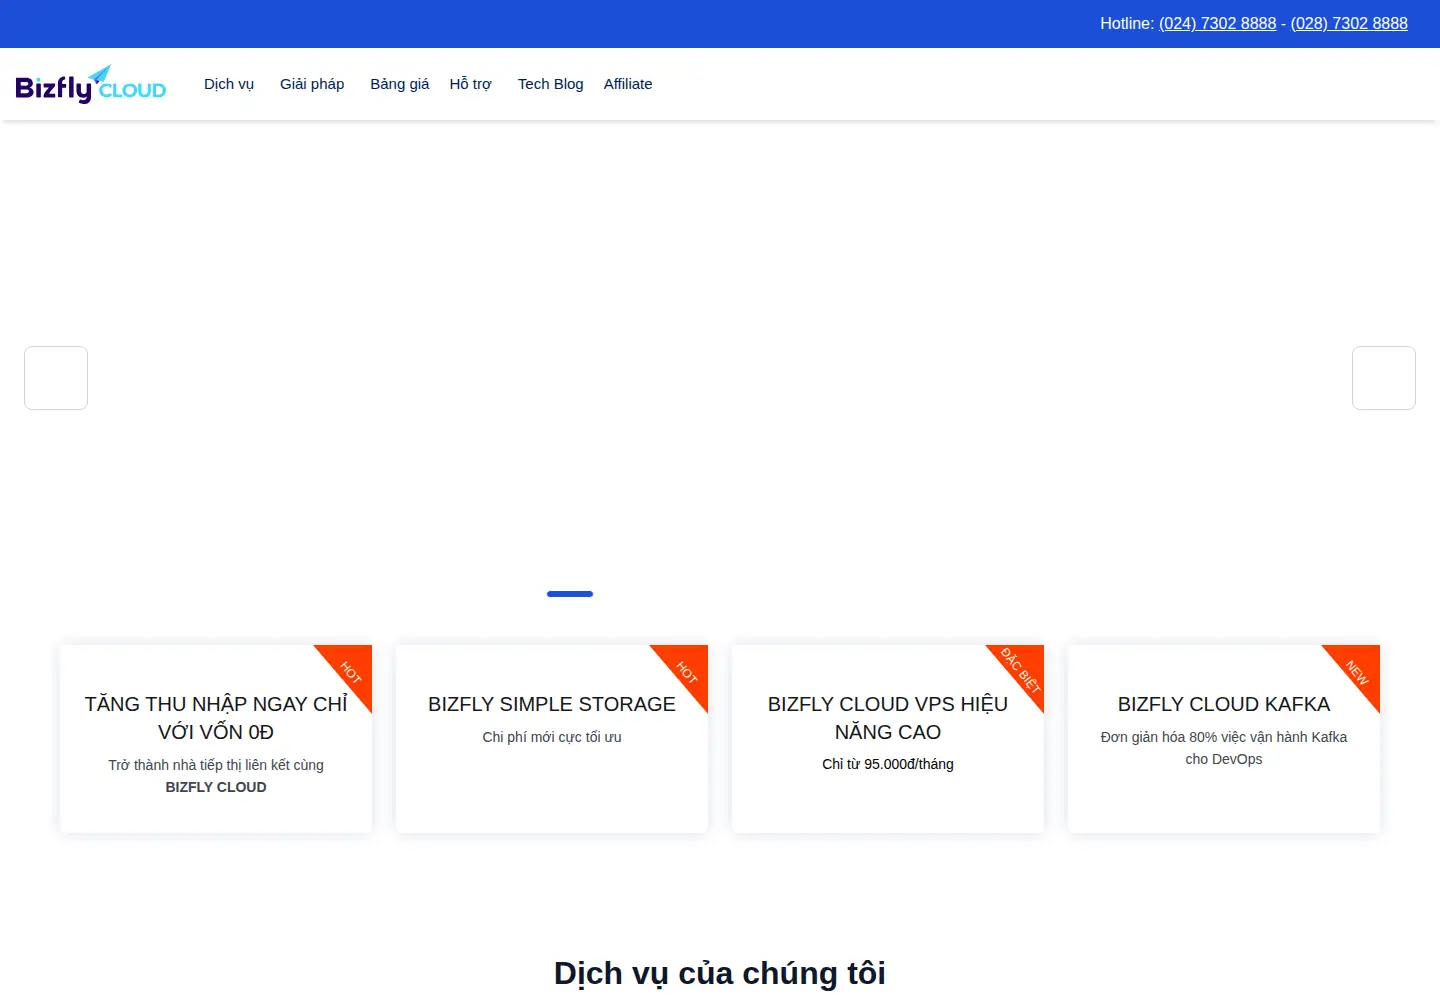Click the 'Dịch vụ của chúng tôi' heading
The width and height of the screenshot is (1440, 1000).
pos(720,973)
